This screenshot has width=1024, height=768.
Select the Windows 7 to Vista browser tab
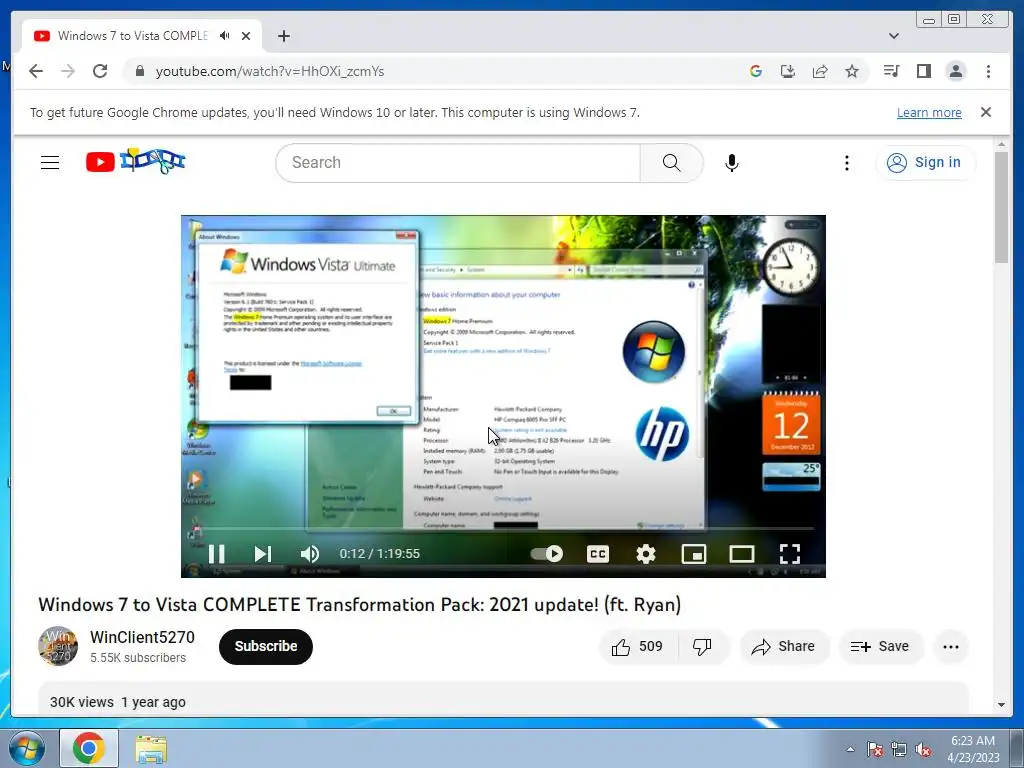point(142,36)
